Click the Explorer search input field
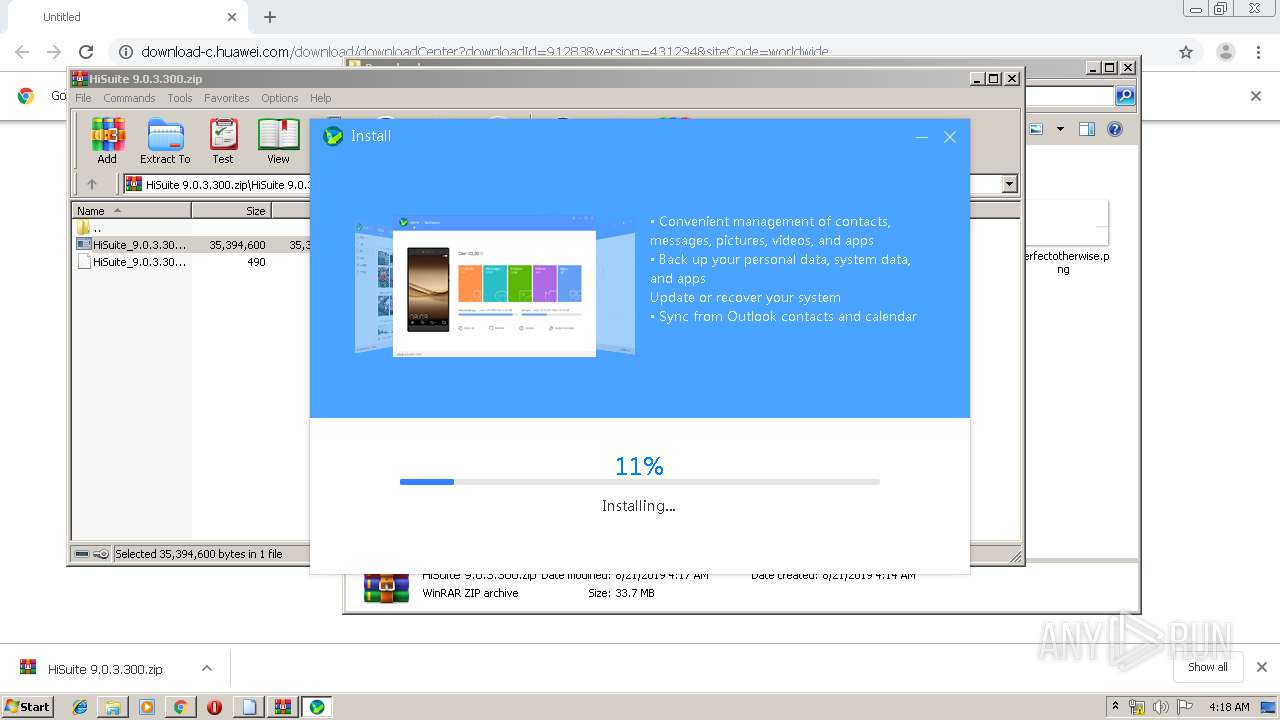This screenshot has height=720, width=1280. point(1069,96)
